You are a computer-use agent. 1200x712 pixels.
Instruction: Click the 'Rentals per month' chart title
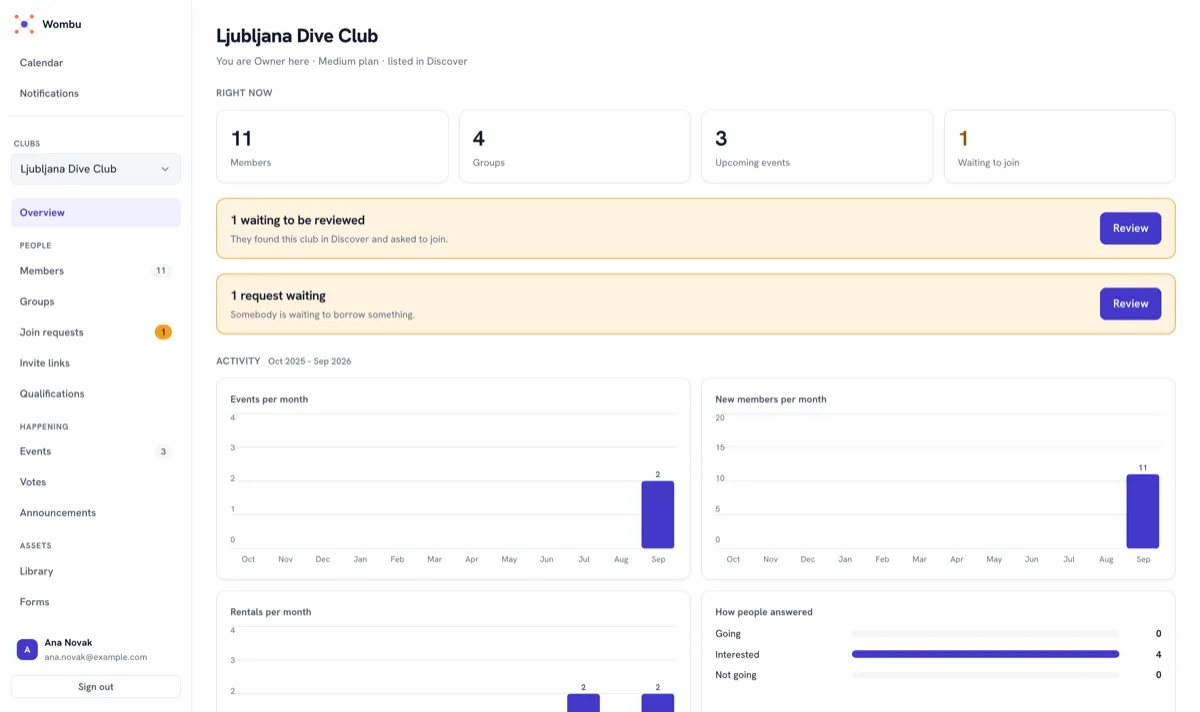pyautogui.click(x=271, y=612)
